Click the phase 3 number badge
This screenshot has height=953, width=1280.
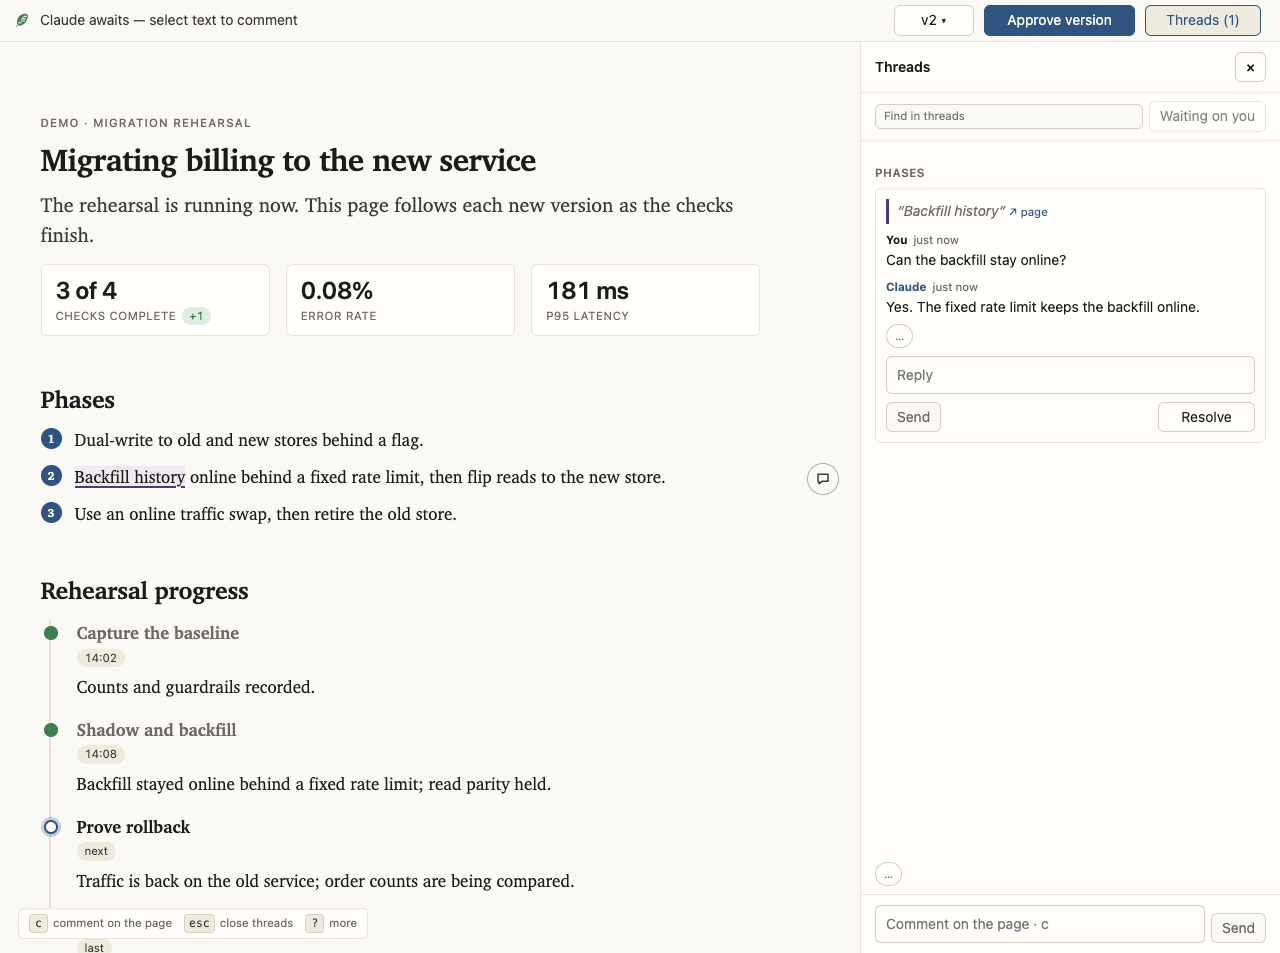point(51,513)
